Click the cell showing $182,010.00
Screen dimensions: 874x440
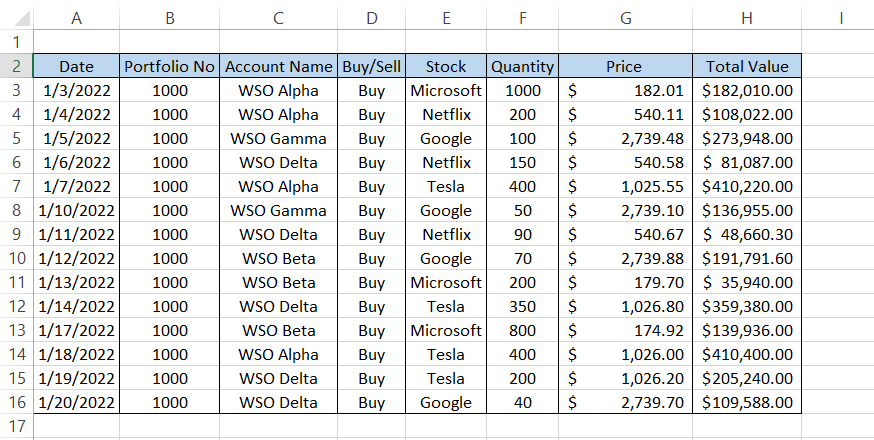tap(747, 90)
